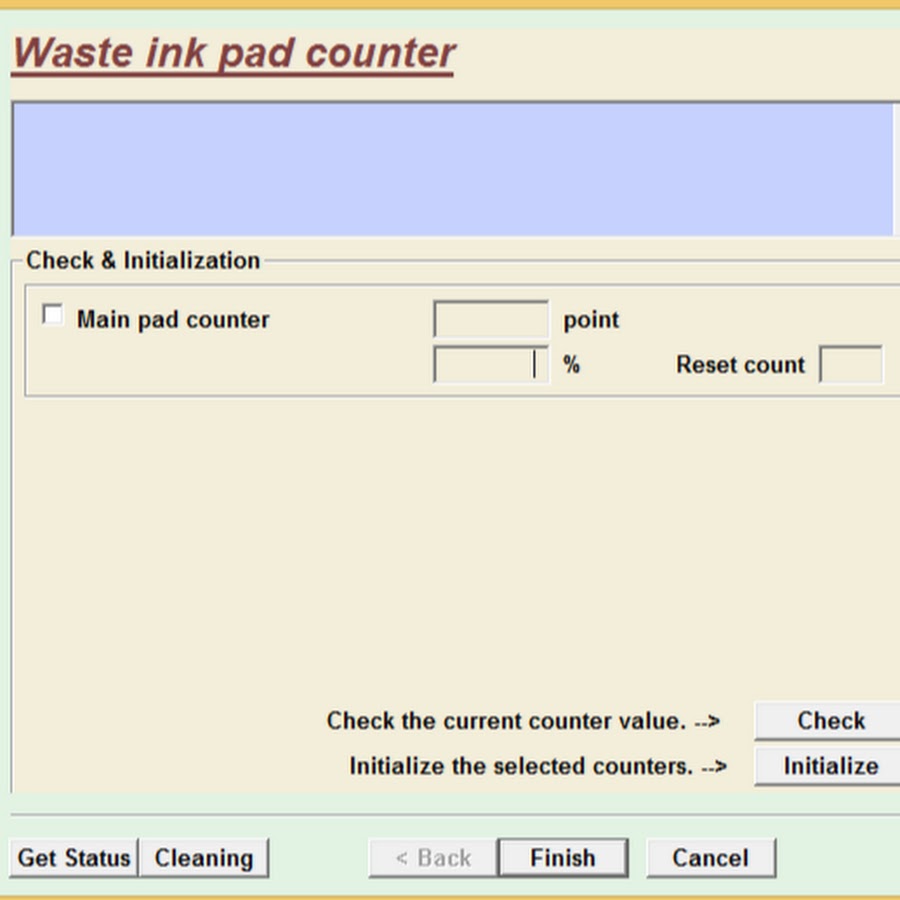The height and width of the screenshot is (900, 900).
Task: Click inside the blue information panel
Action: pos(452,169)
